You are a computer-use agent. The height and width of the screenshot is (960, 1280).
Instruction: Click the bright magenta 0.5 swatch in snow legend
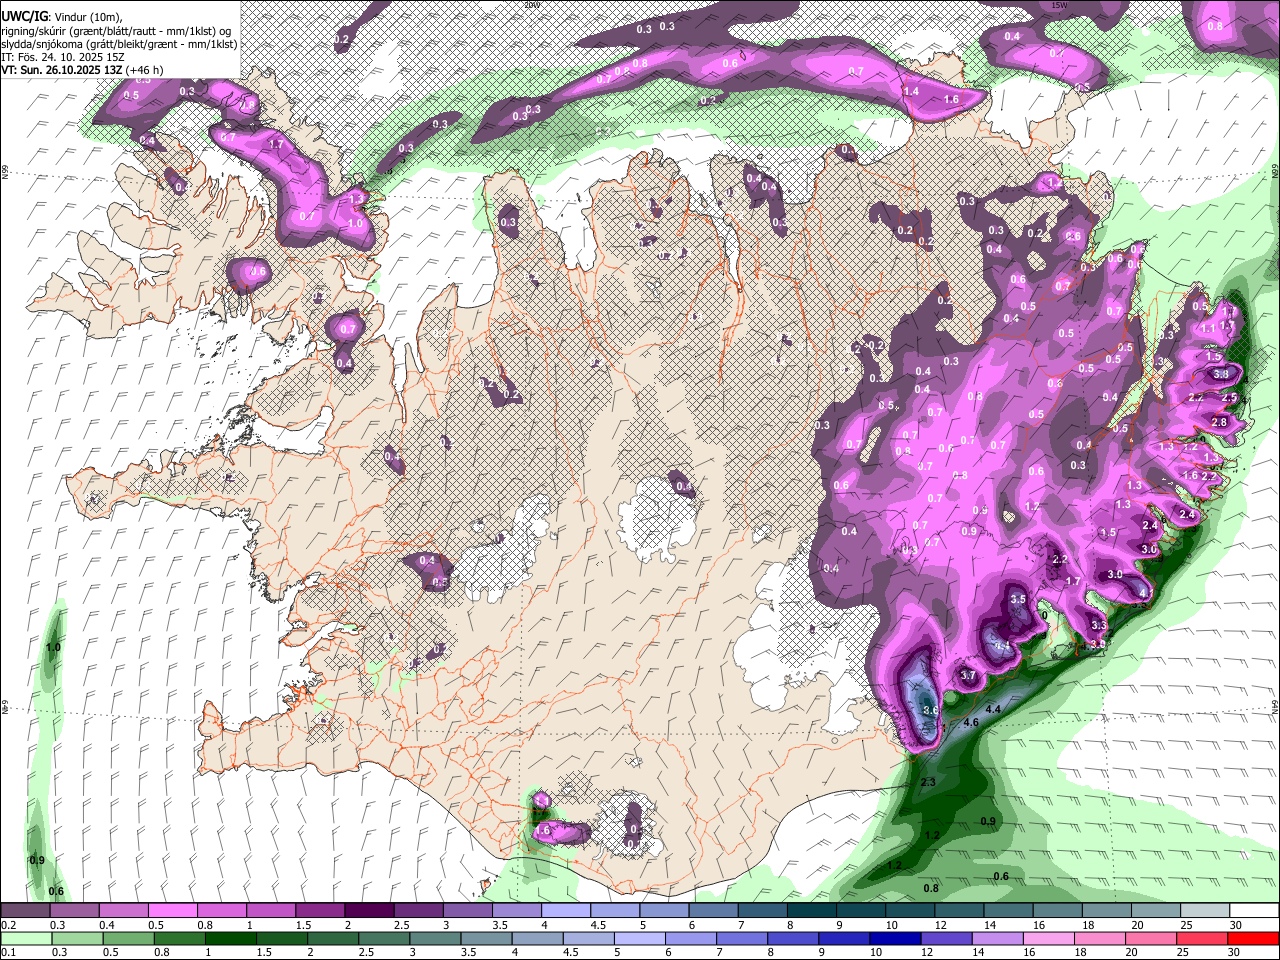tap(172, 911)
